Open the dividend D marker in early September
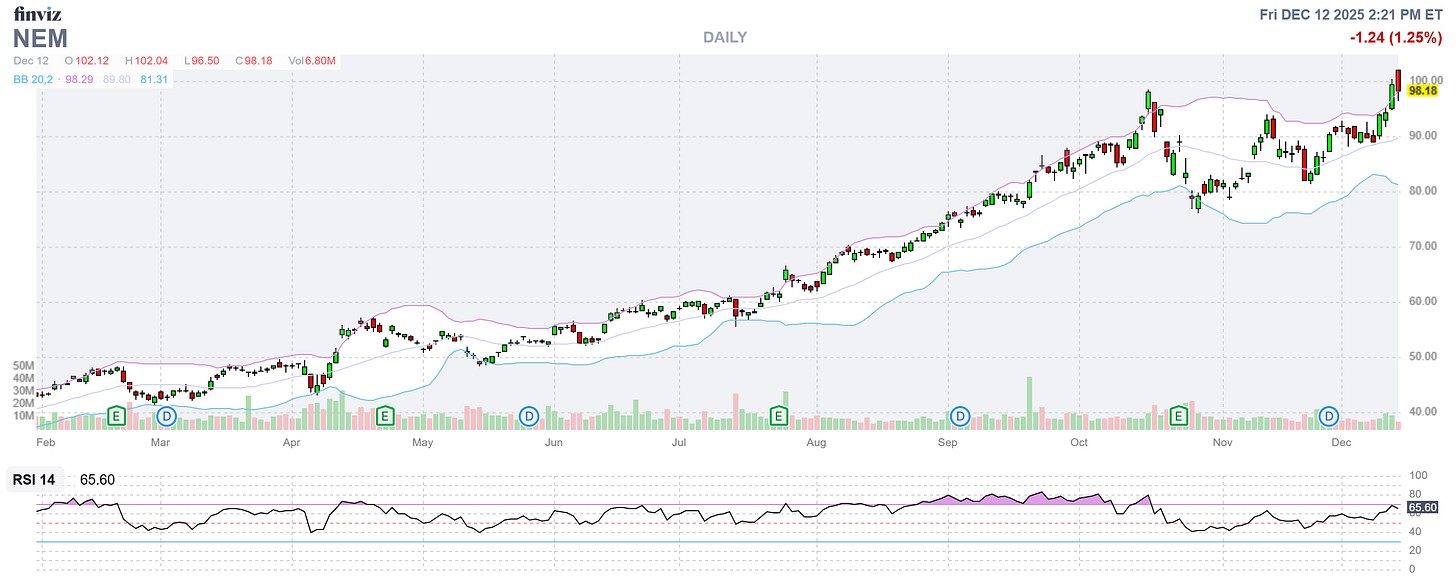The width and height of the screenshot is (1456, 585). 960,414
